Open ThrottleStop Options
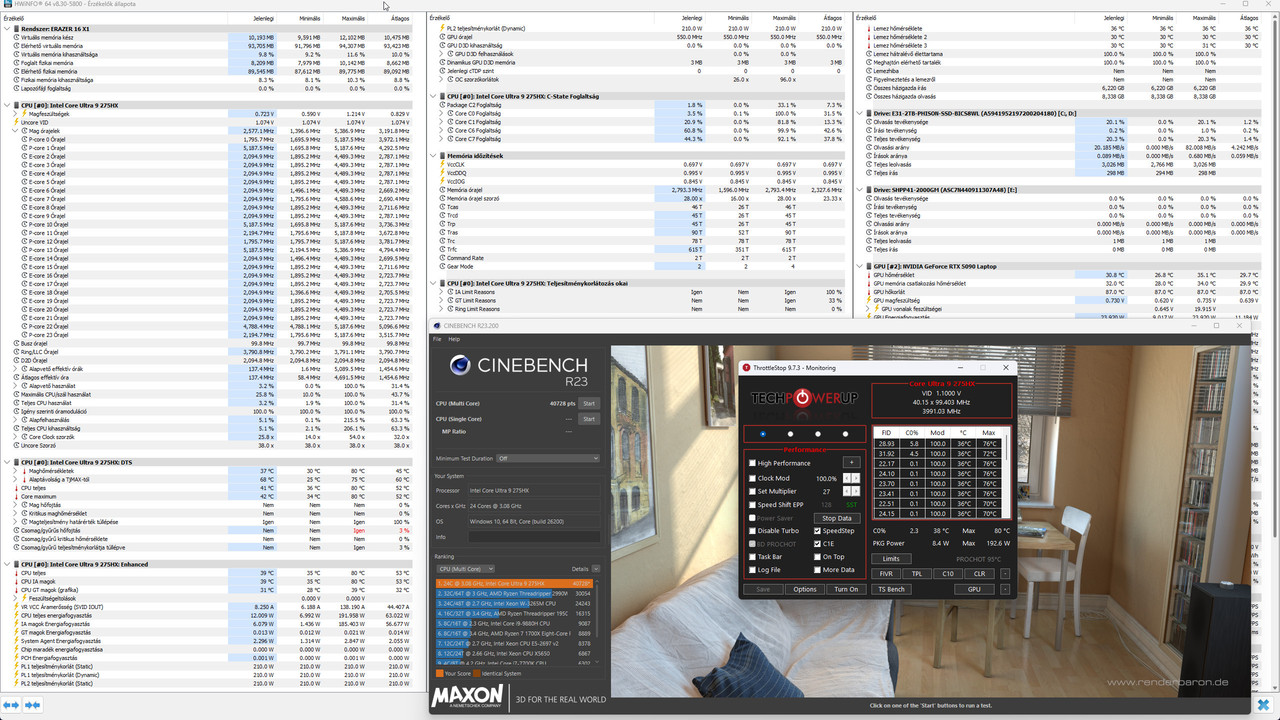Screen dimensions: 1280x720 click(805, 589)
